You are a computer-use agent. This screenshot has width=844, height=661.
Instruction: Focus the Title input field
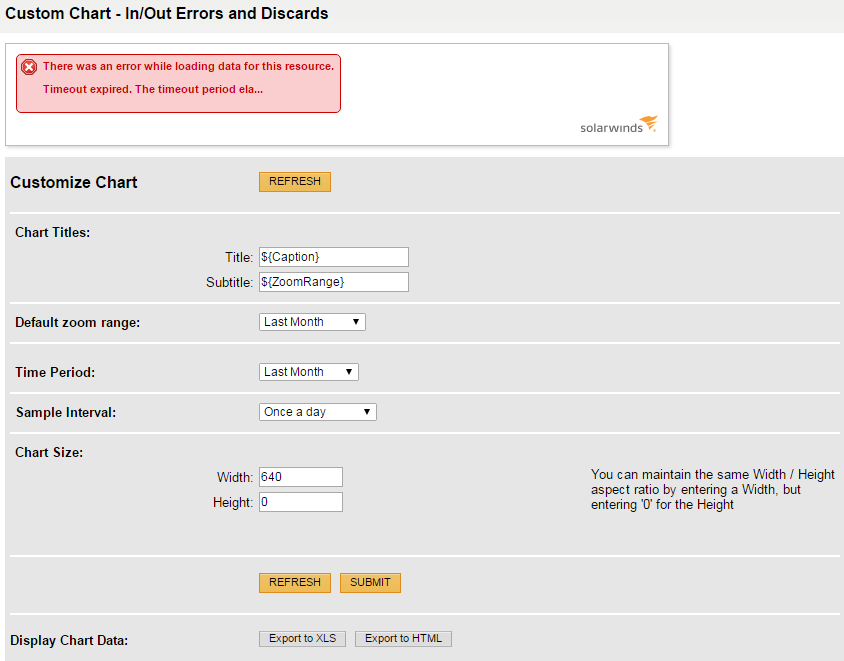click(x=334, y=257)
